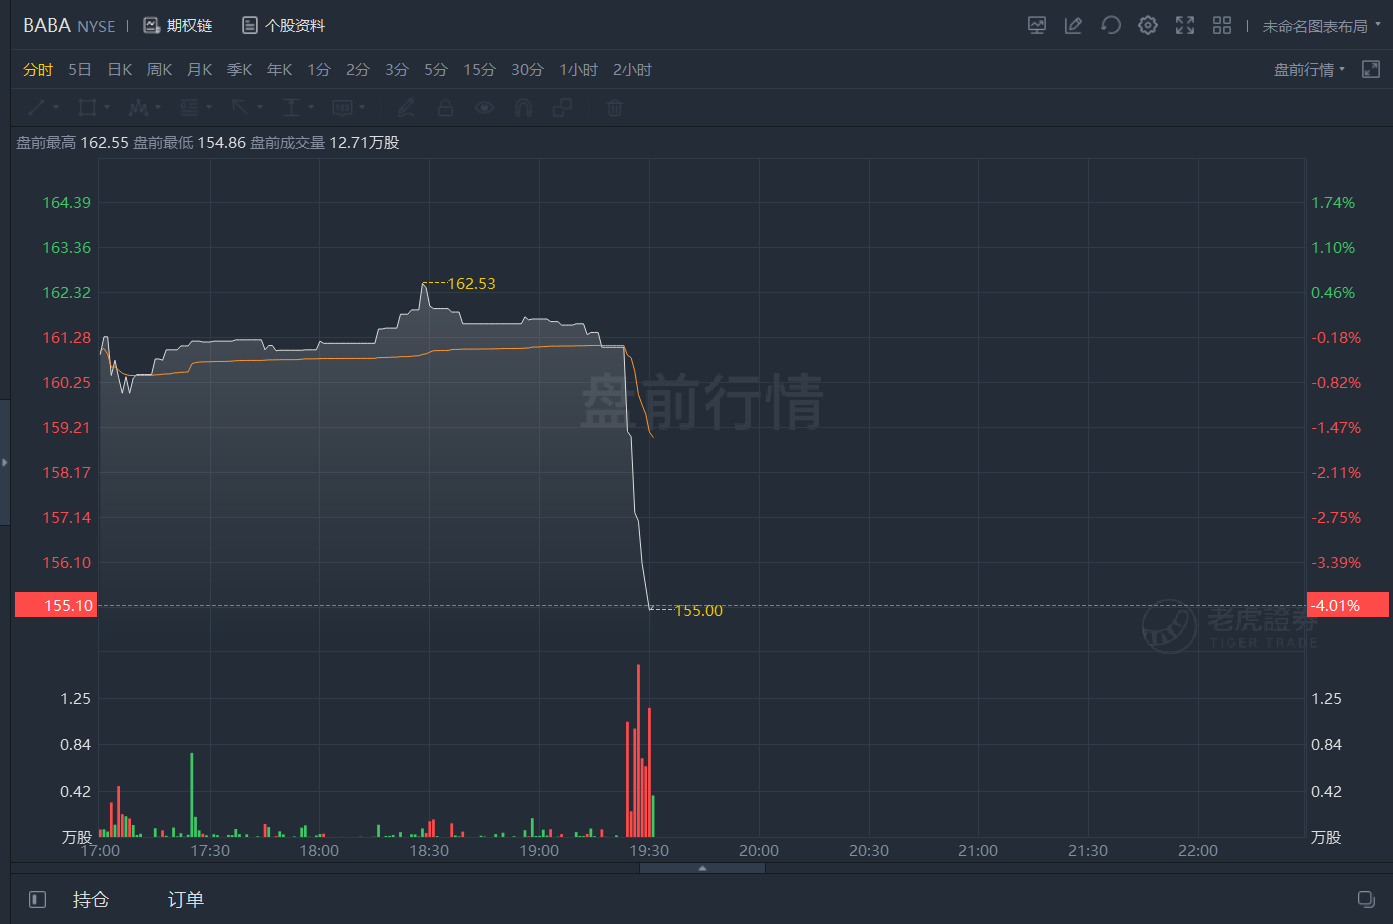Open the 持仓 positions tab
Viewport: 1393px width, 924px height.
pos(91,899)
